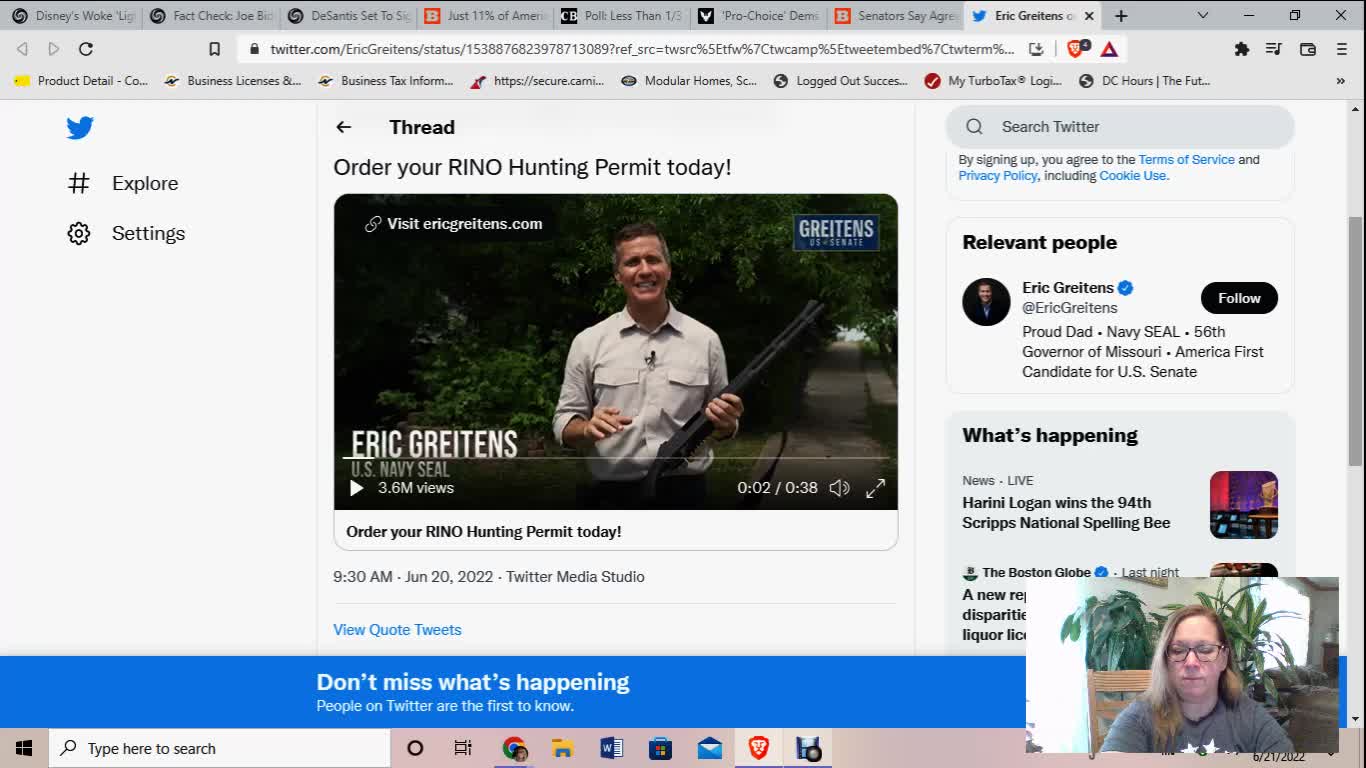The height and width of the screenshot is (768, 1366).
Task: Follow Eric Greitens
Action: pos(1239,298)
